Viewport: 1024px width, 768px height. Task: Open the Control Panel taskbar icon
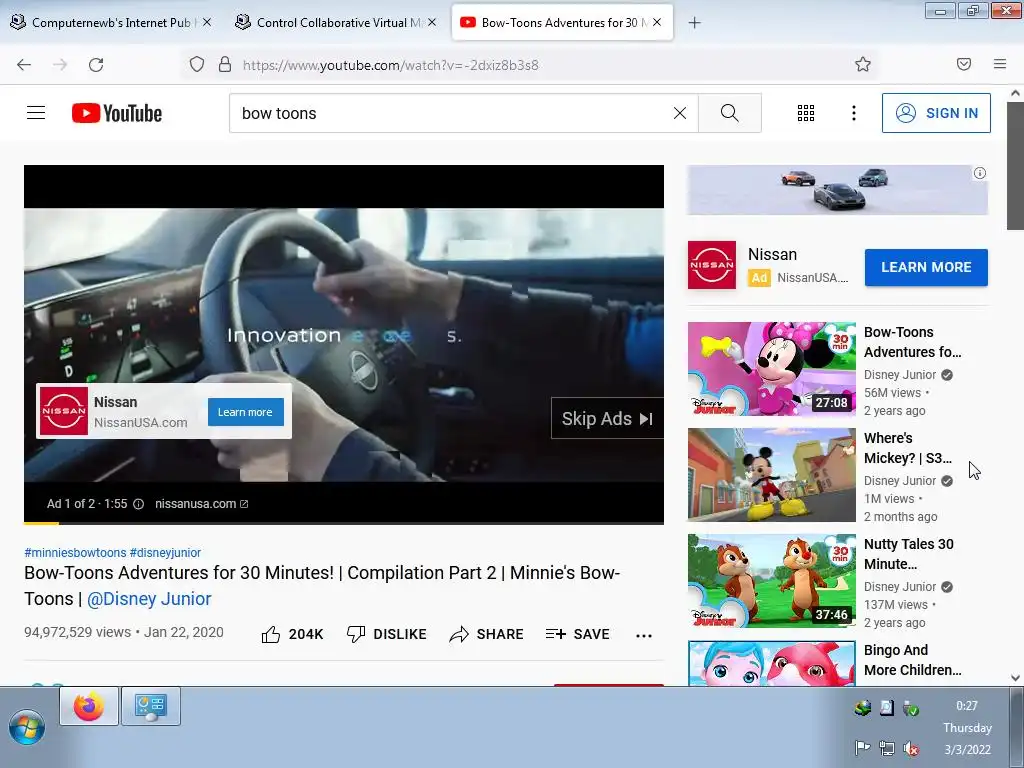coord(151,706)
